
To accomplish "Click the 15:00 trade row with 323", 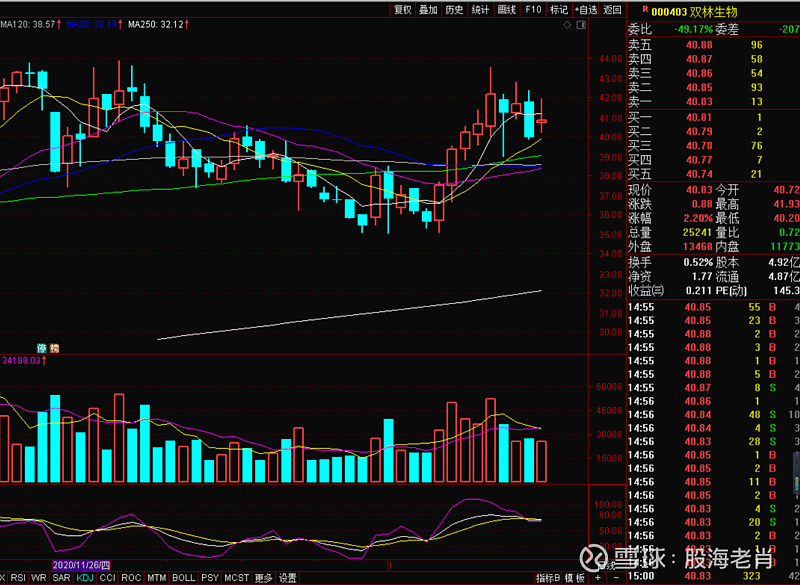I will [x=713, y=576].
